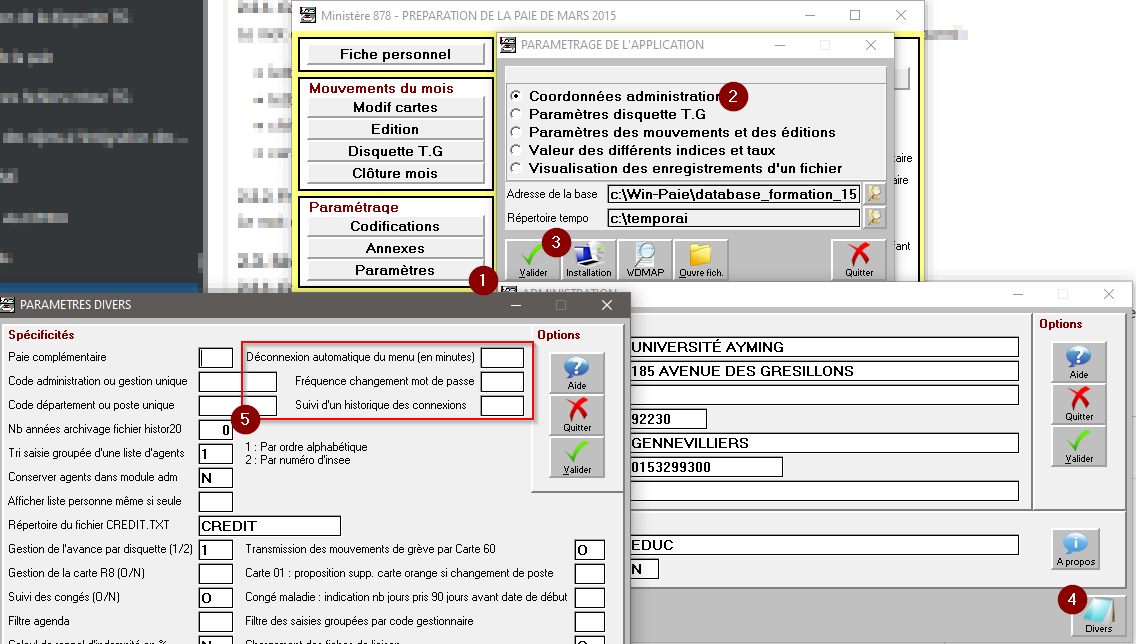Open the Codifications settings button
The width and height of the screenshot is (1136, 644).
pos(395,227)
